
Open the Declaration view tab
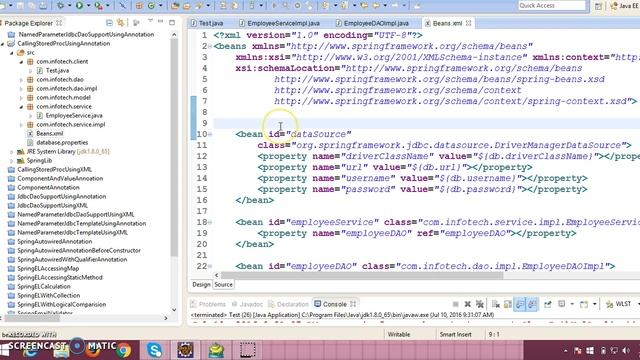point(288,304)
